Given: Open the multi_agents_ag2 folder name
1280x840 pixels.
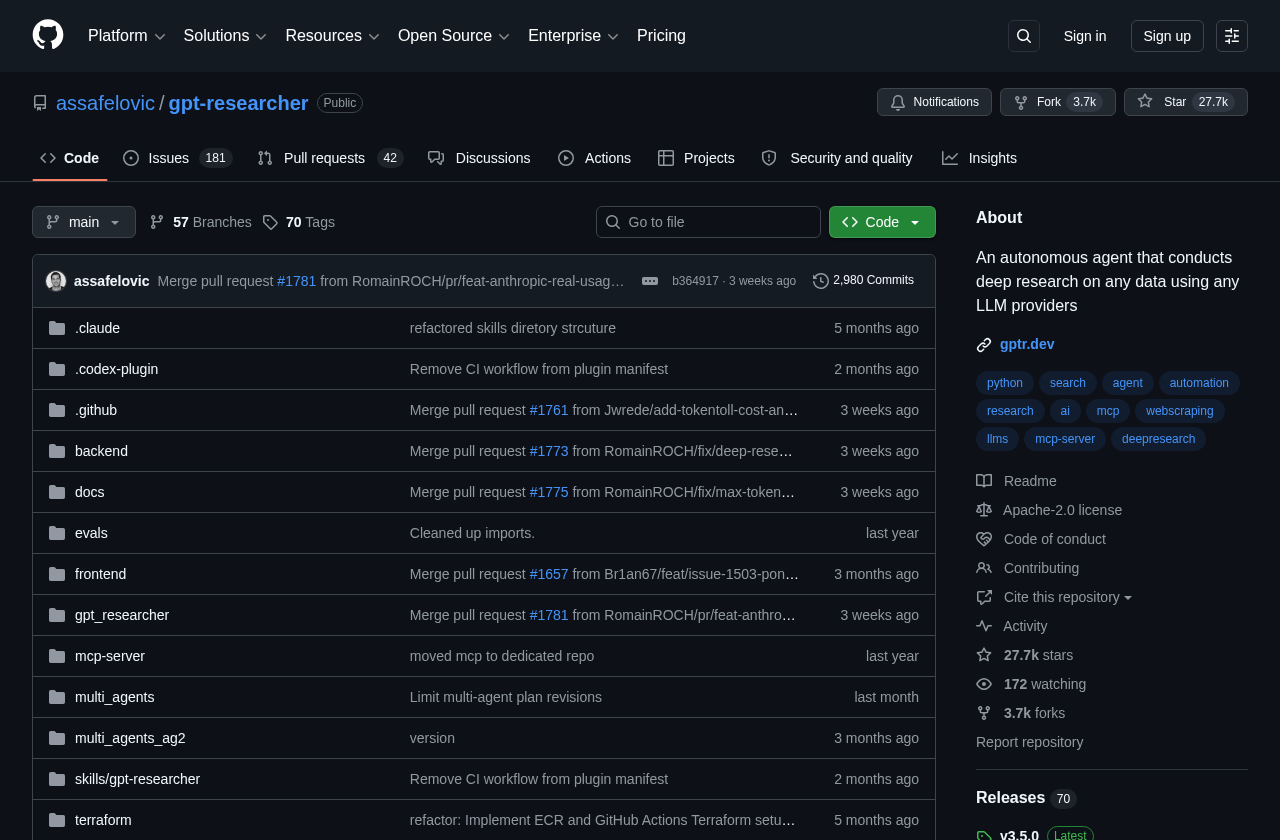Looking at the screenshot, I should [x=130, y=738].
